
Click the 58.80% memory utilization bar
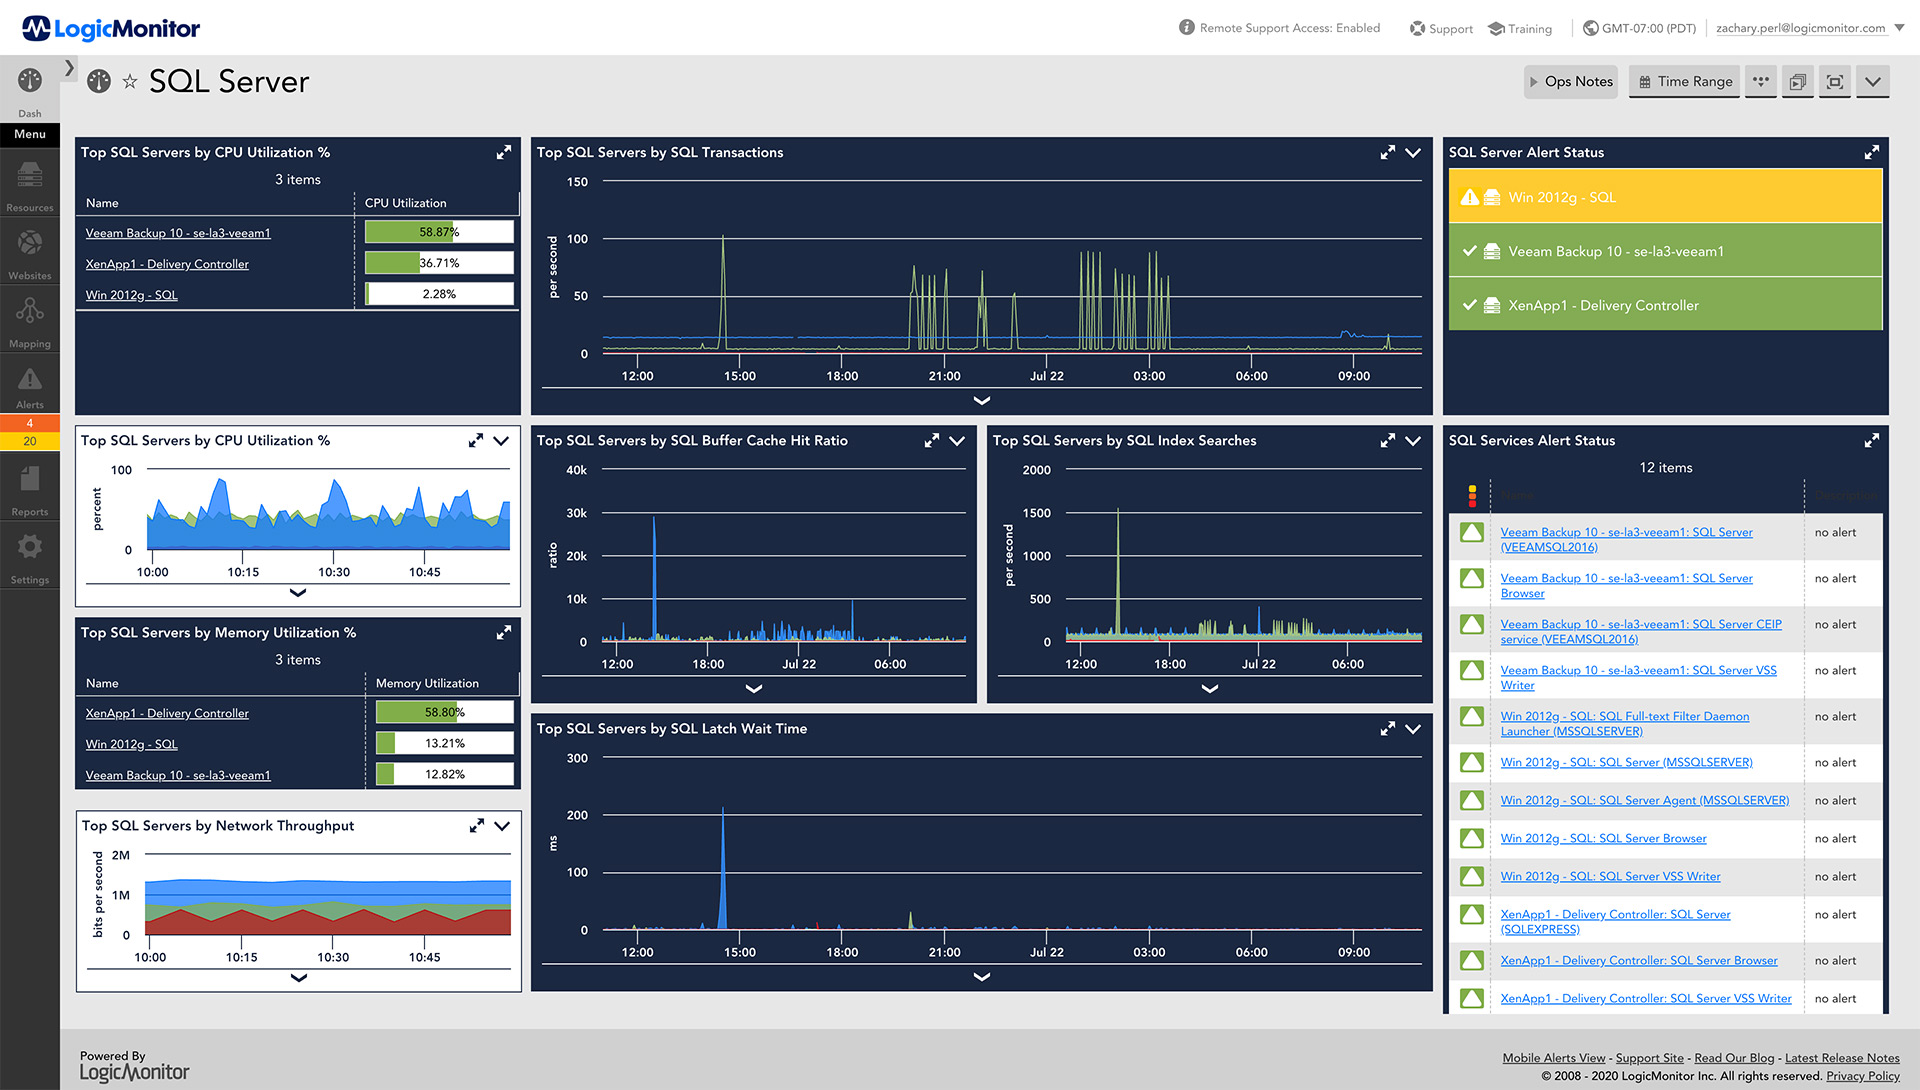(x=445, y=712)
